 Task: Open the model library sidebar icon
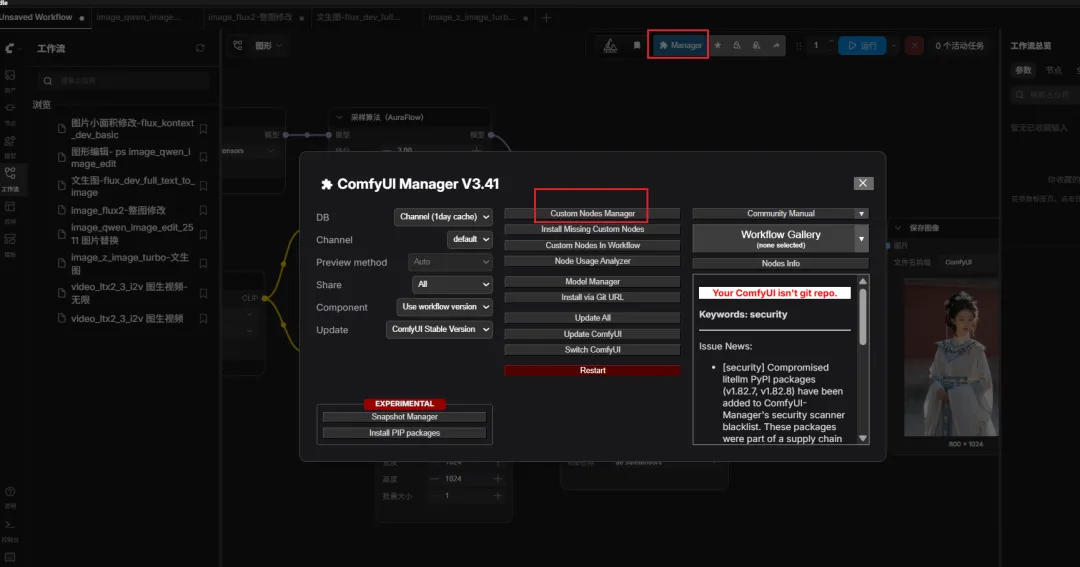point(10,141)
